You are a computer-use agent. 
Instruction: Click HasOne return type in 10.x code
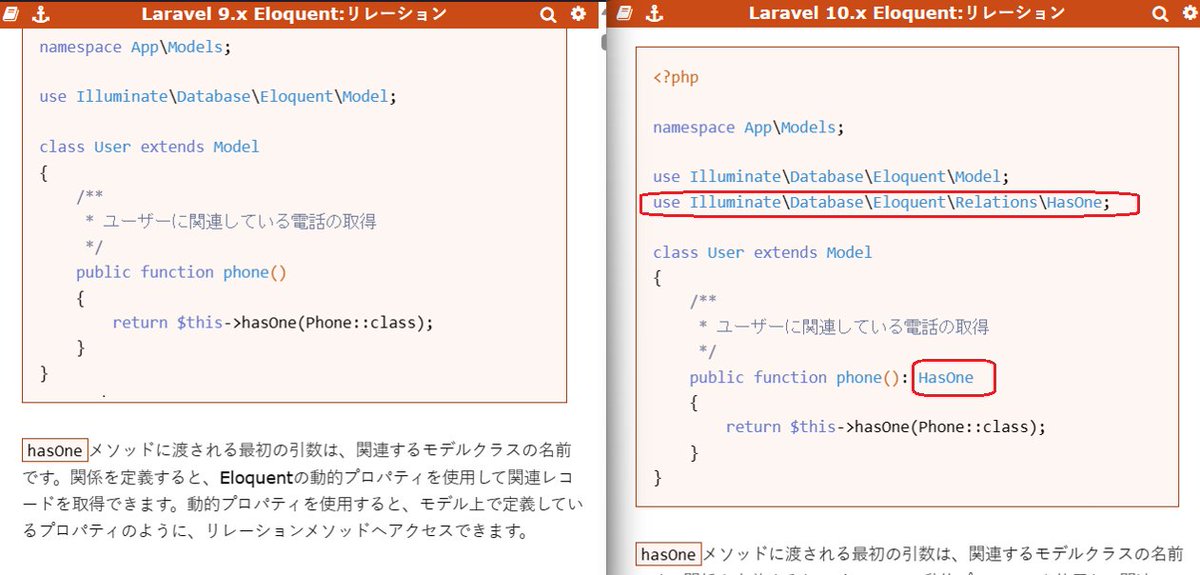coord(945,378)
